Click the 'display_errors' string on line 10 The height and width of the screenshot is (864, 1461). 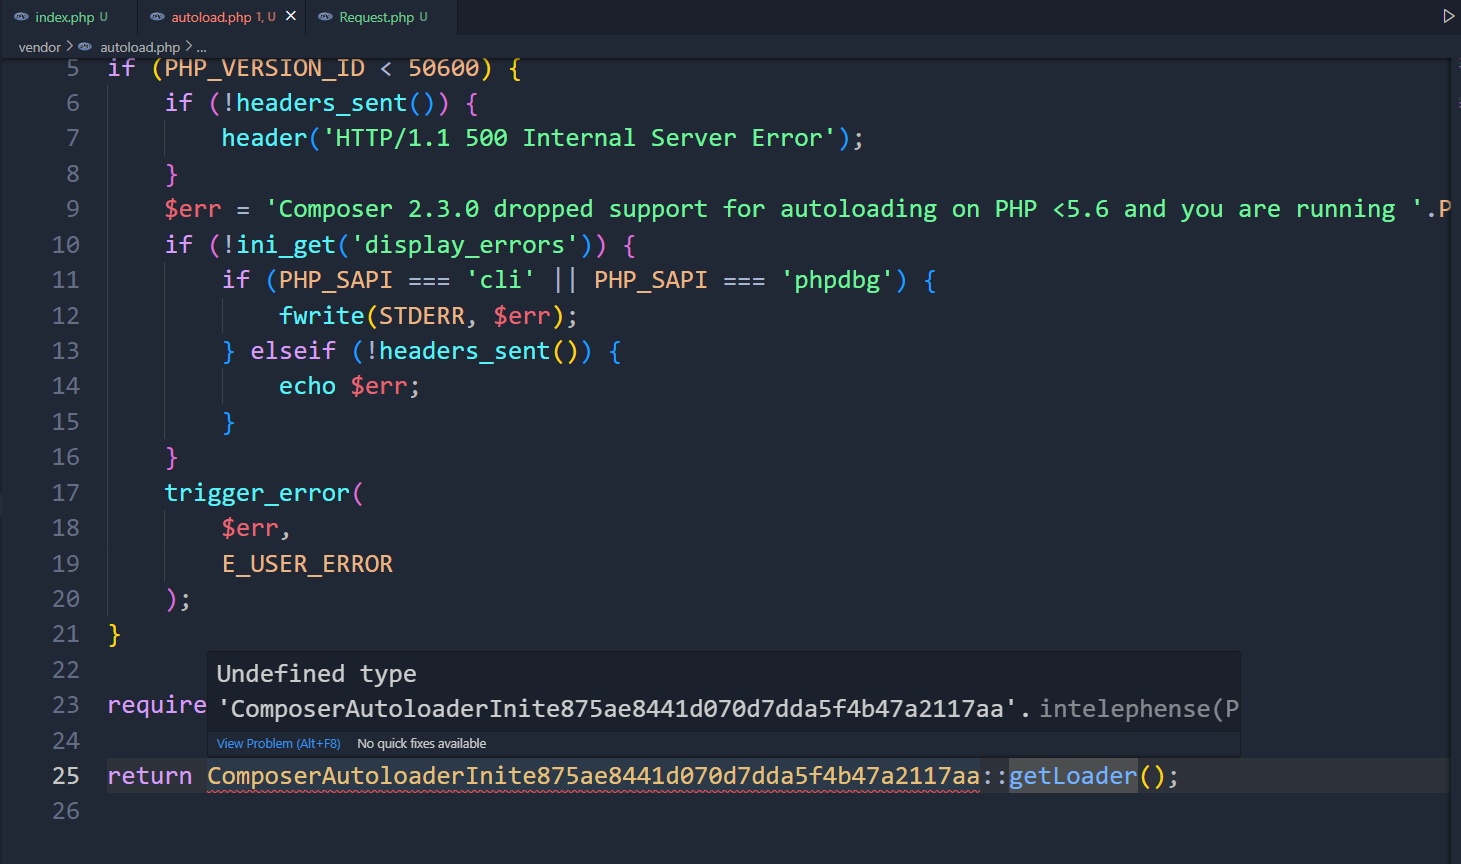[465, 245]
